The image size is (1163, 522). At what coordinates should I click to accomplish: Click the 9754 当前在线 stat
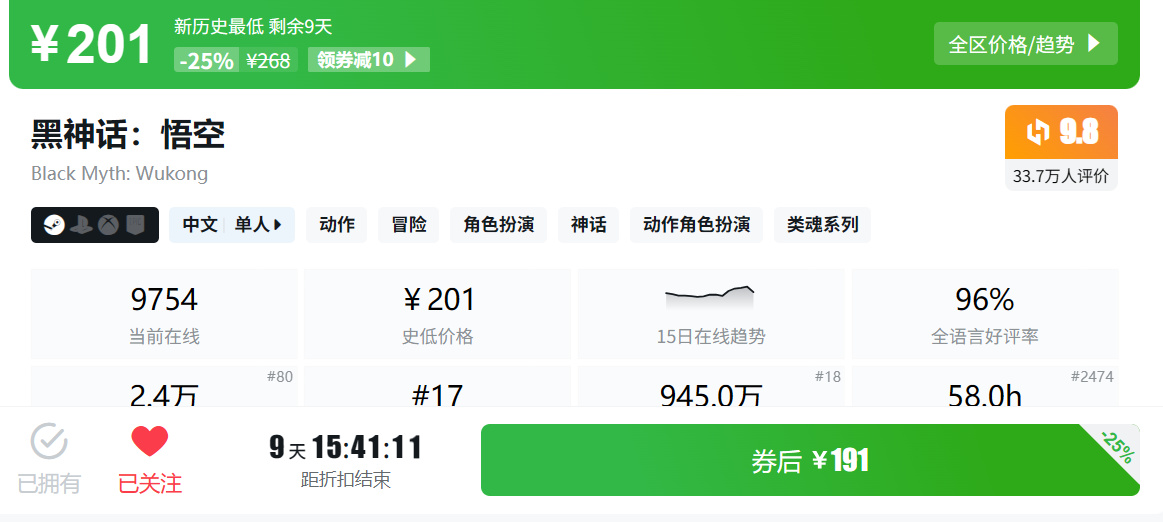tap(164, 314)
